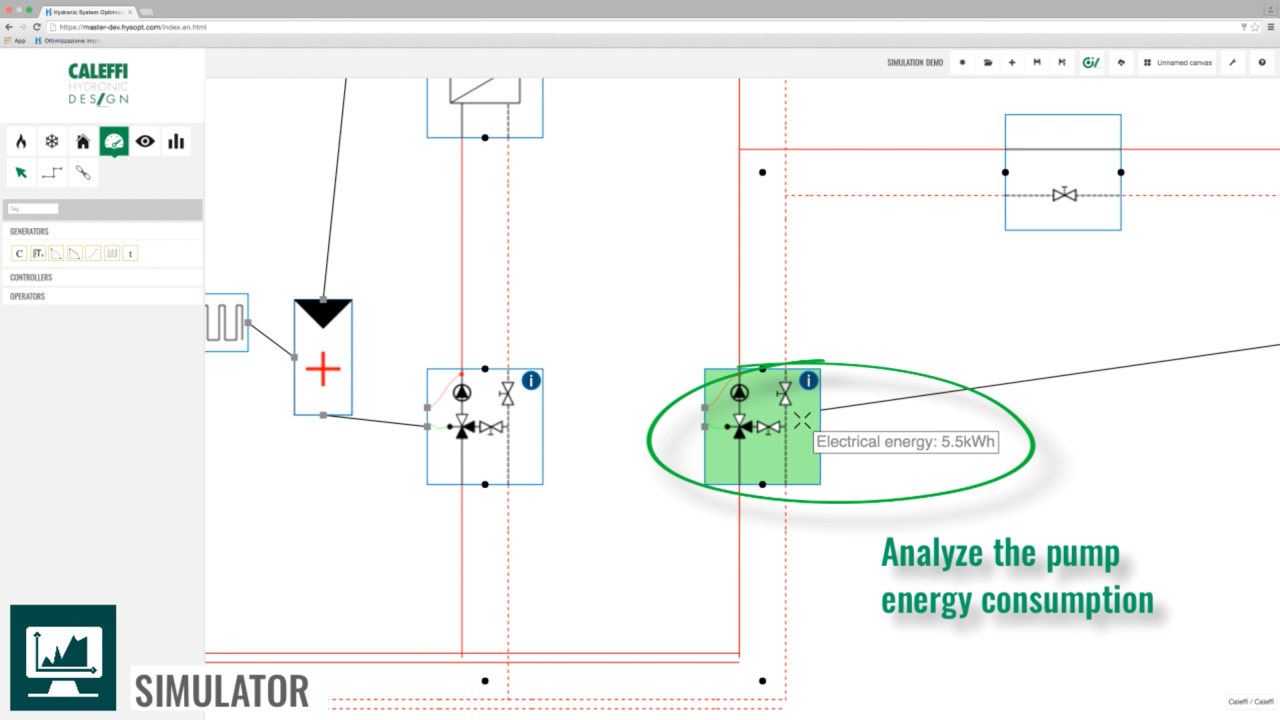The image size is (1280, 720).
Task: Click info badge on highlighted green pump block
Action: click(808, 381)
